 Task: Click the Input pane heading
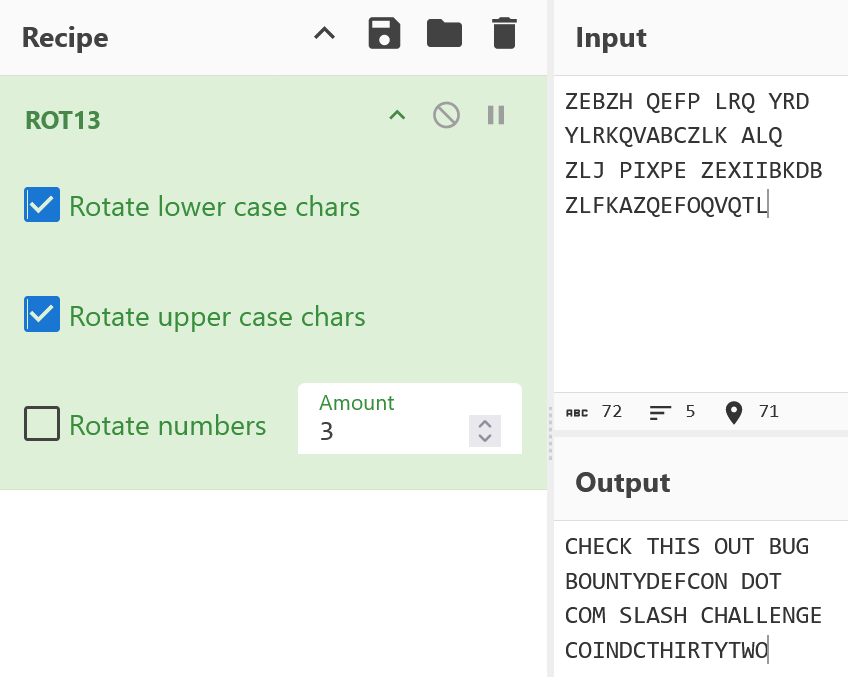[611, 37]
